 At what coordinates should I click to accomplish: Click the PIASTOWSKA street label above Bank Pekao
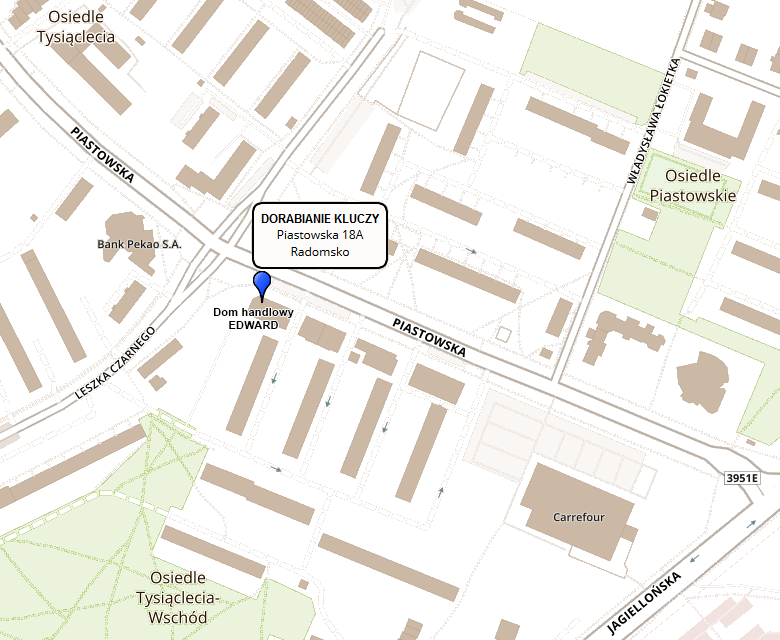102,154
